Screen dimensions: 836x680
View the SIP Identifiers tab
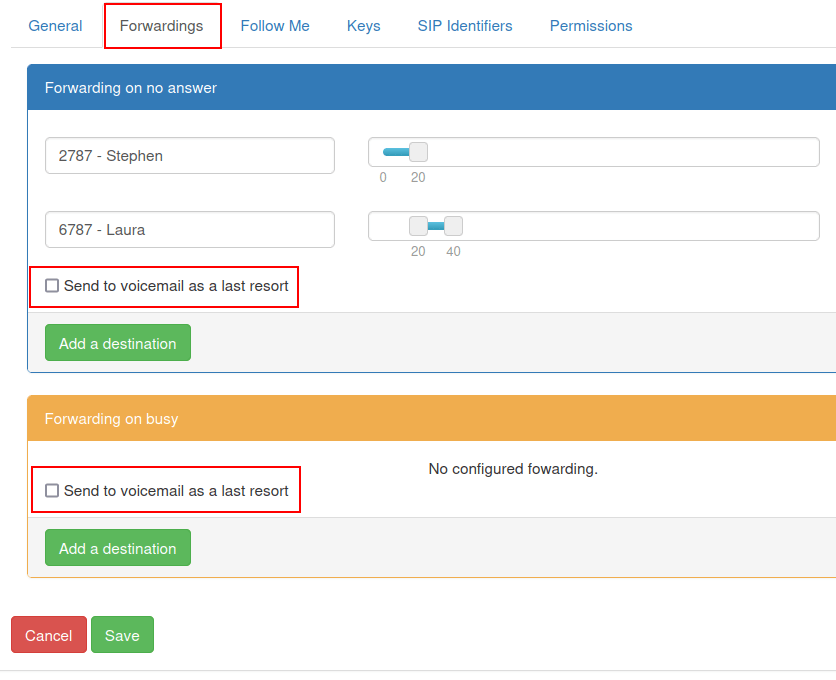[464, 25]
